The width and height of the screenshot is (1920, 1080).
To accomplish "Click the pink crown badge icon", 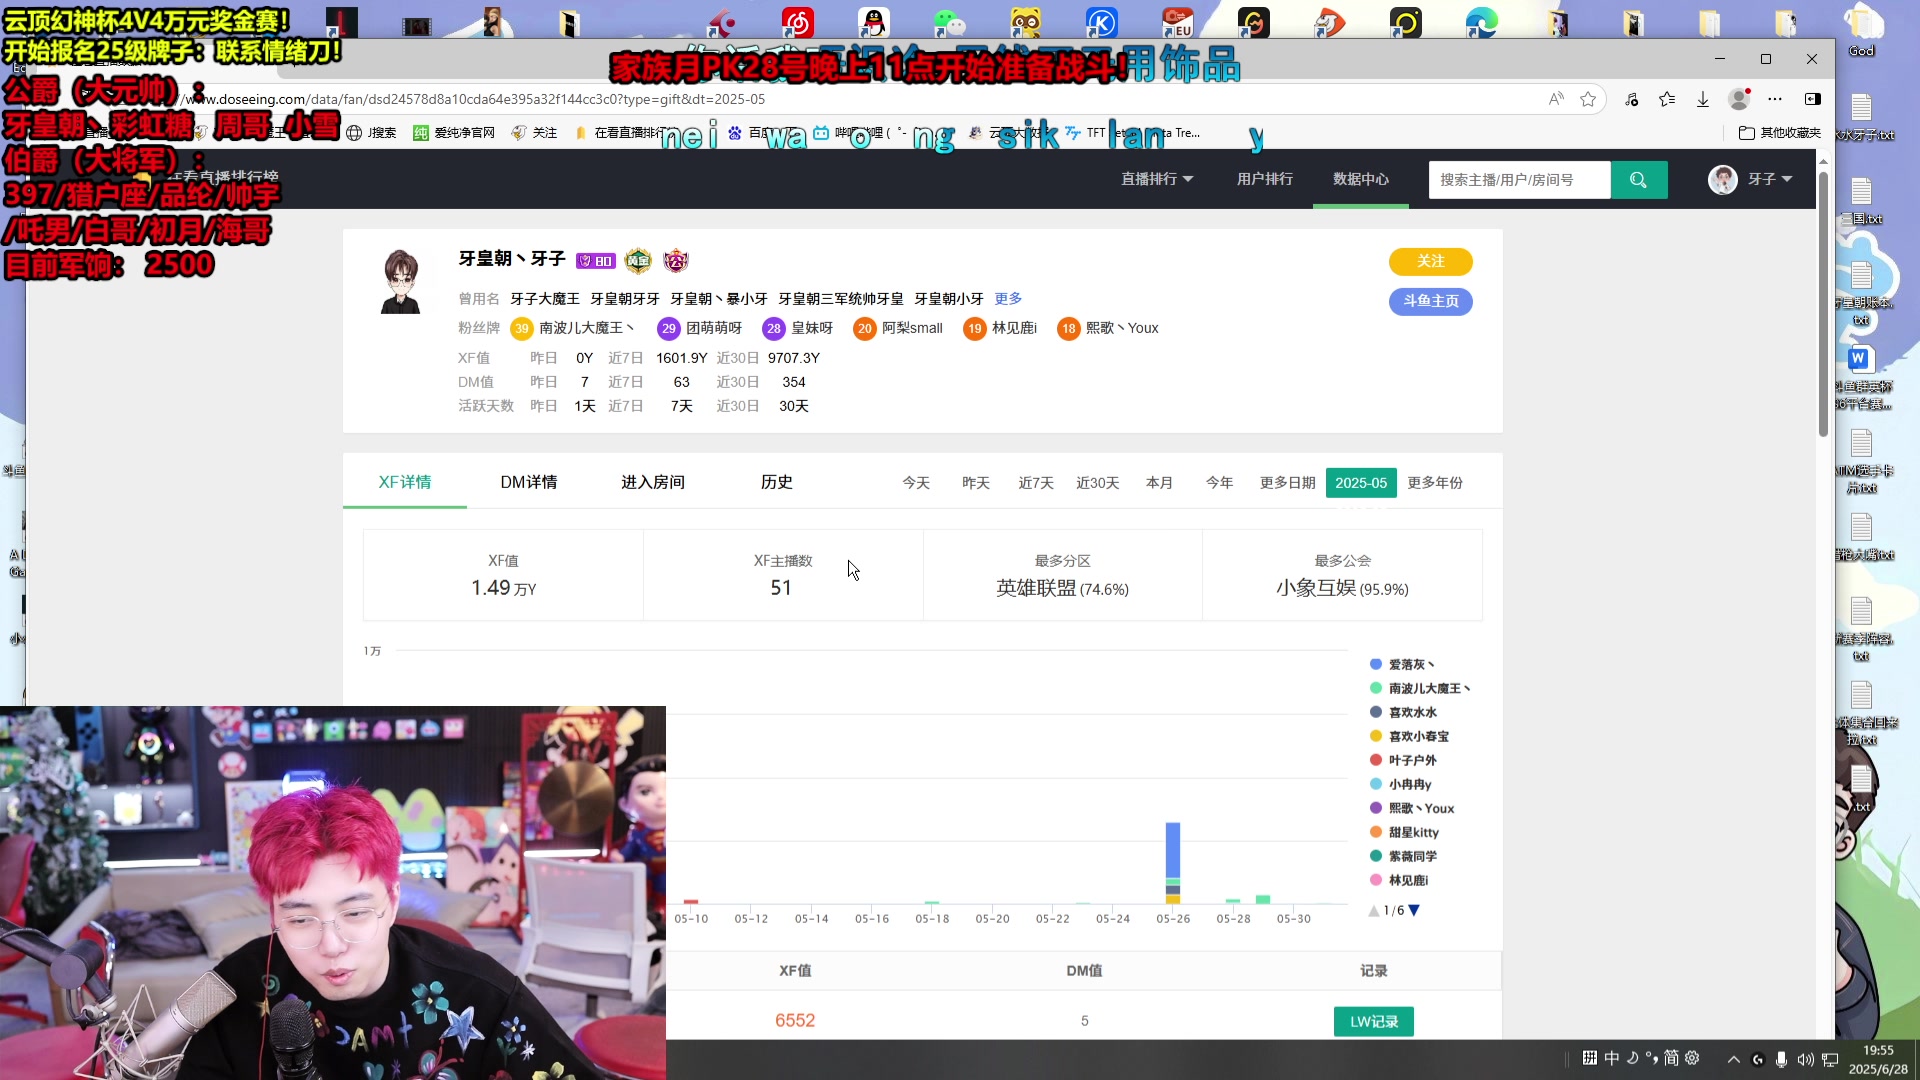I will 676,261.
